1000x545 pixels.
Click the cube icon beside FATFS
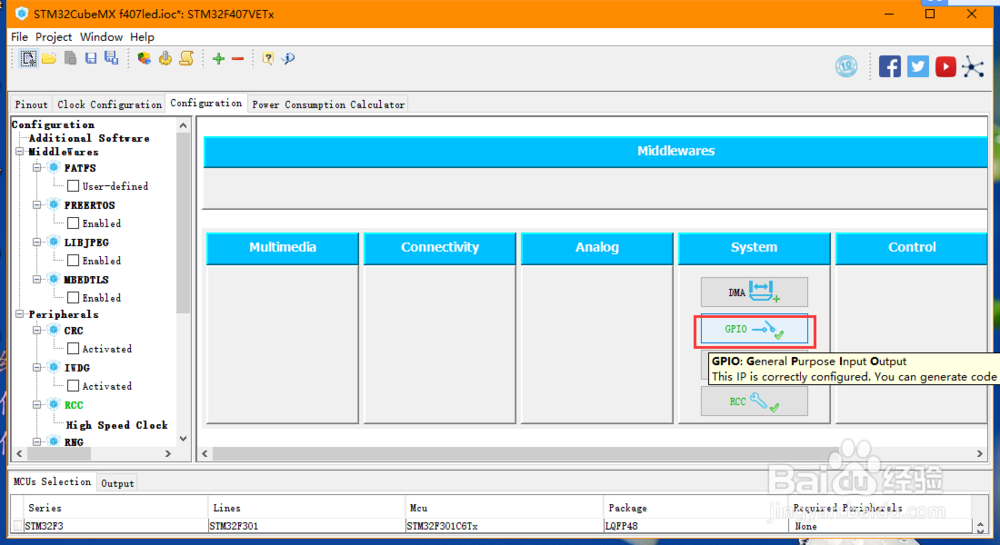pyautogui.click(x=54, y=168)
